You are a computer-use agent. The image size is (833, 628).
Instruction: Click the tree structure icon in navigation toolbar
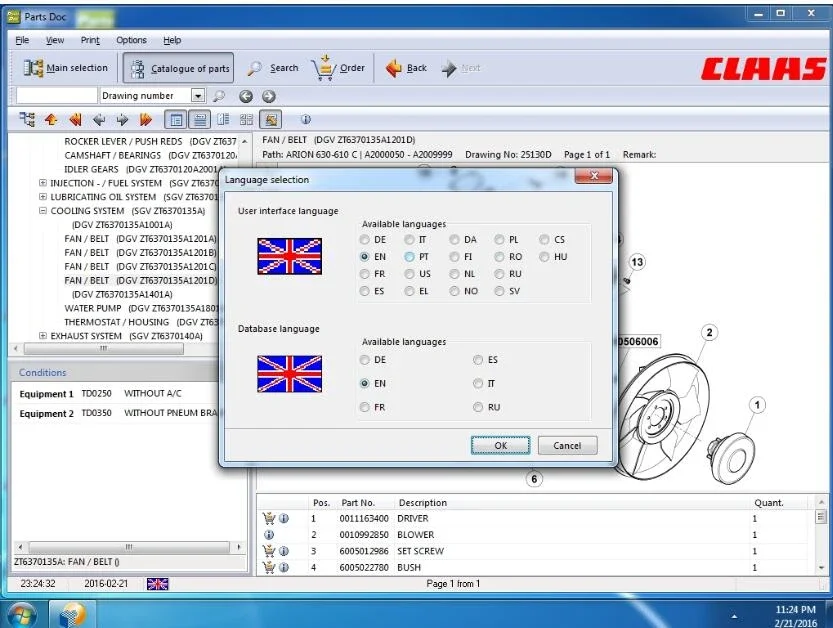[27, 120]
